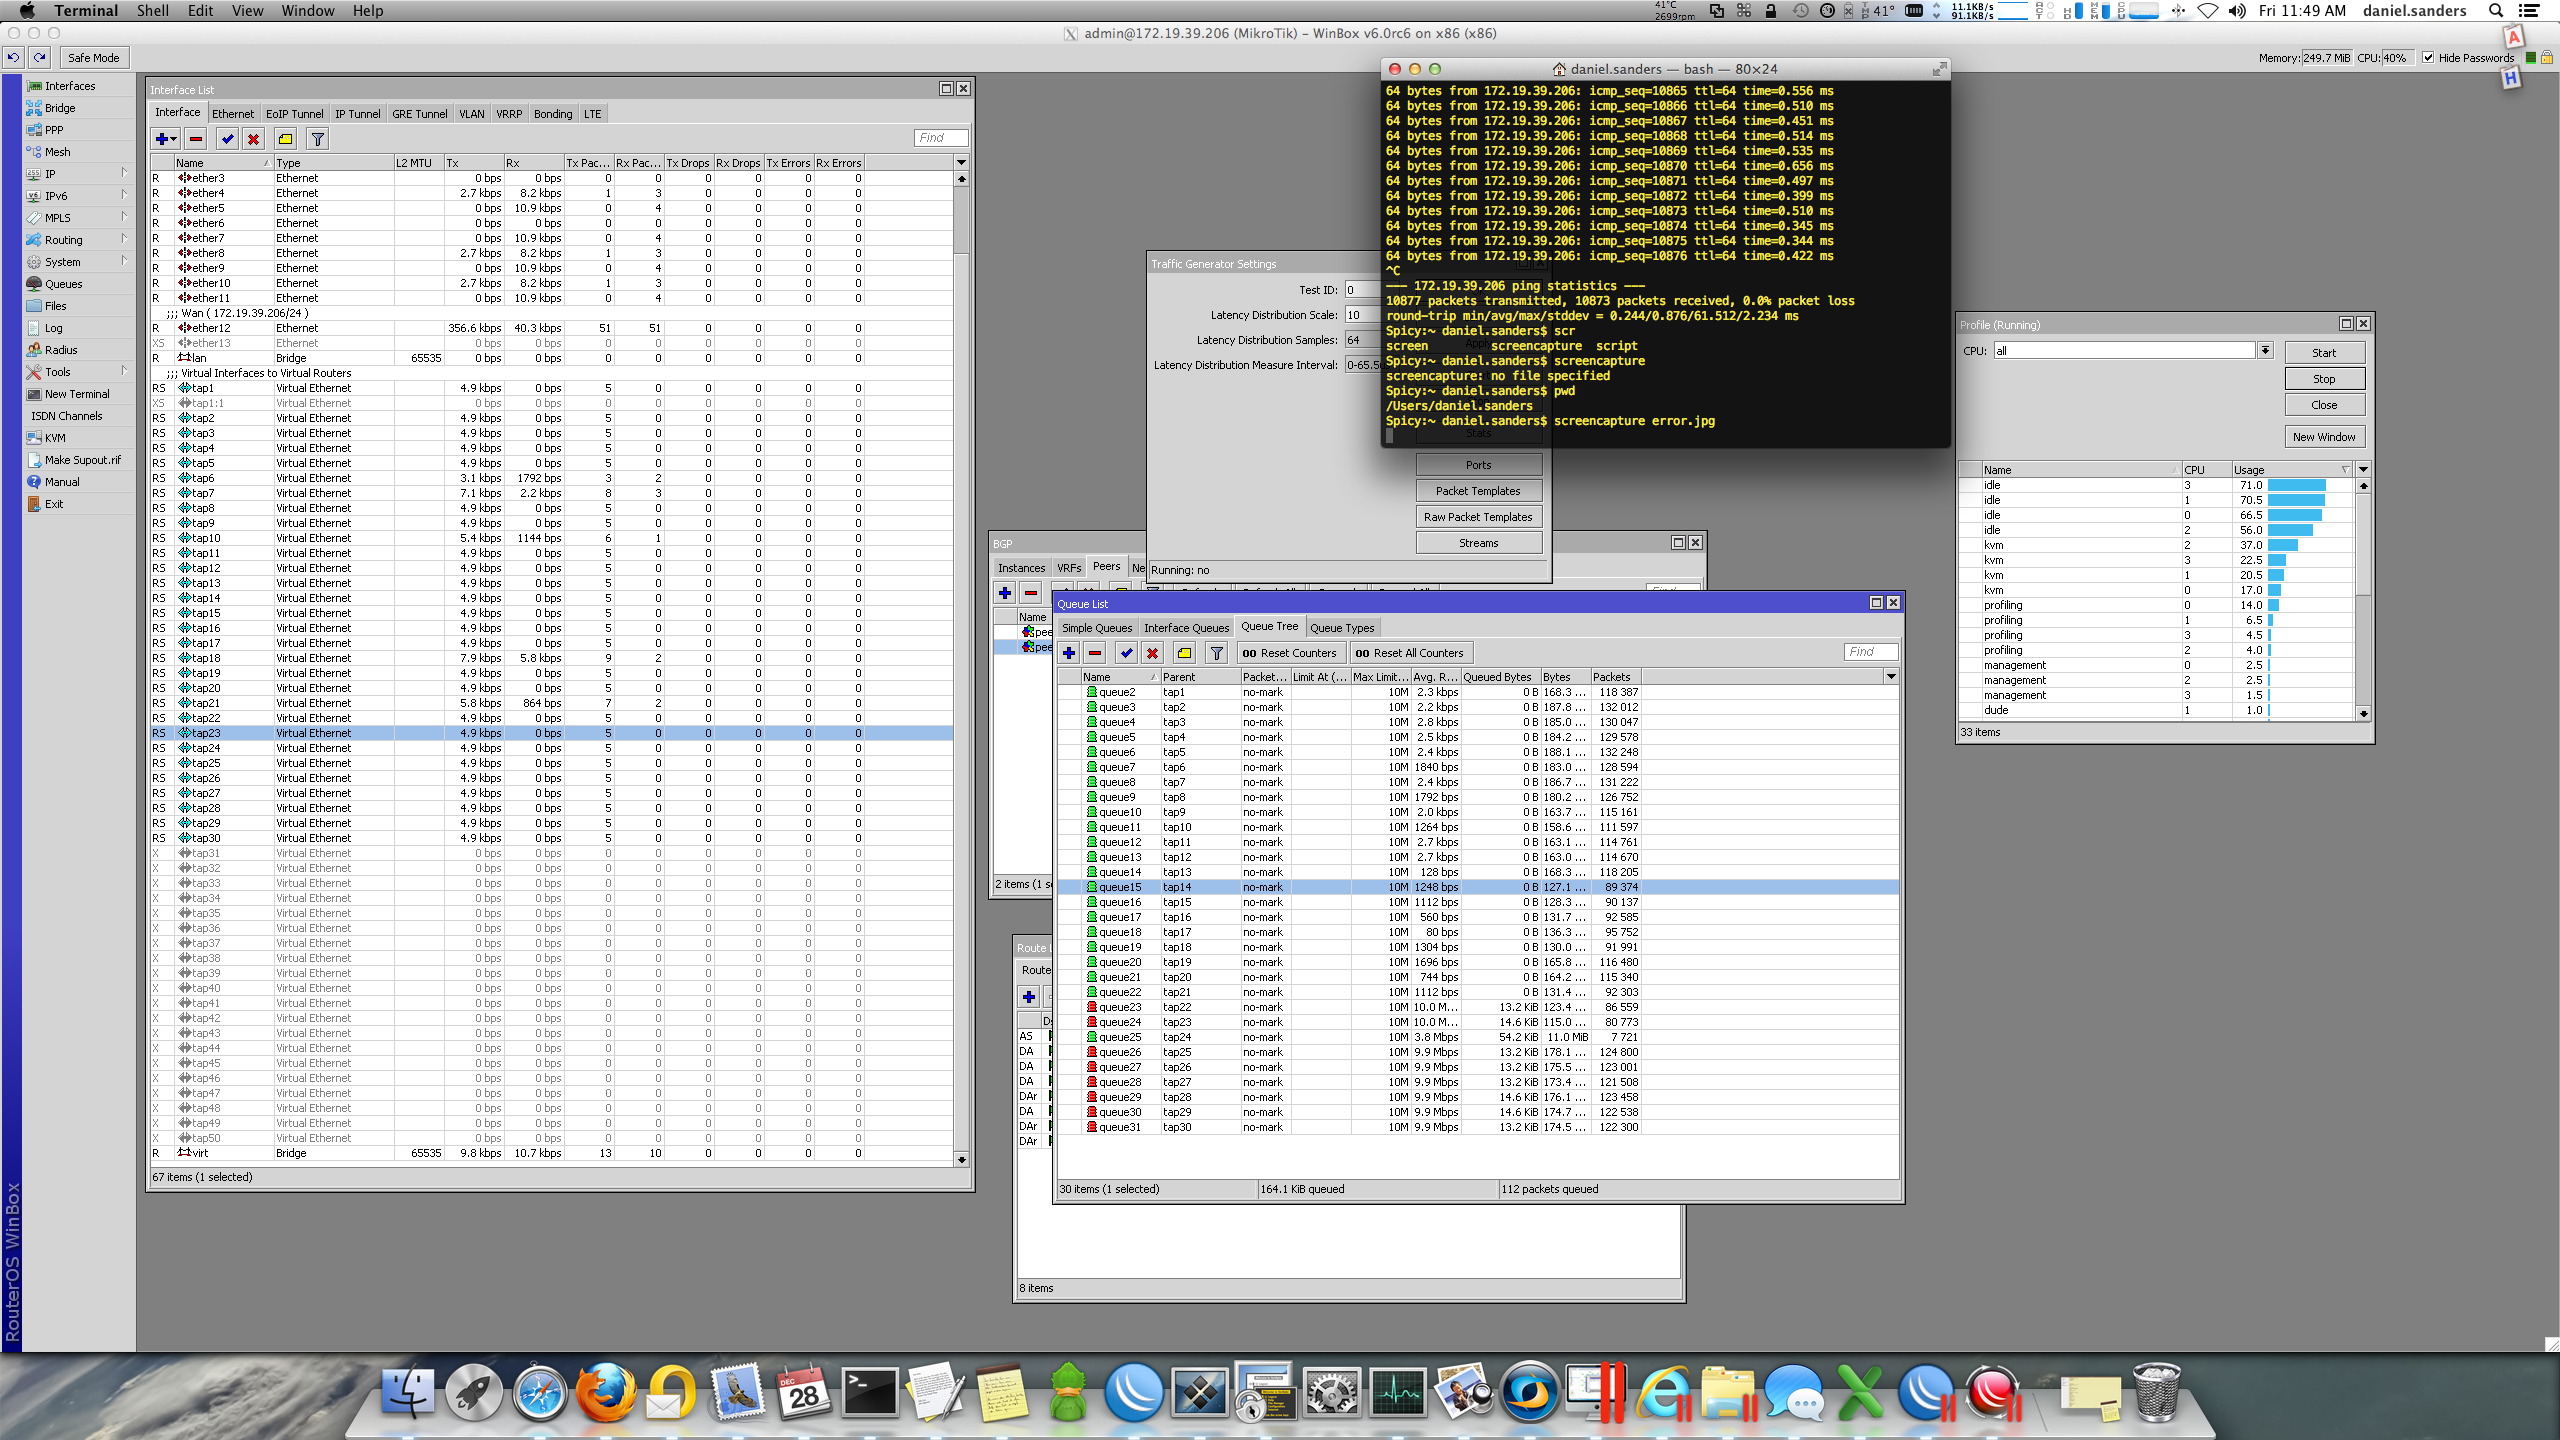Open Spotlight search in the menu bar

coord(2497,11)
